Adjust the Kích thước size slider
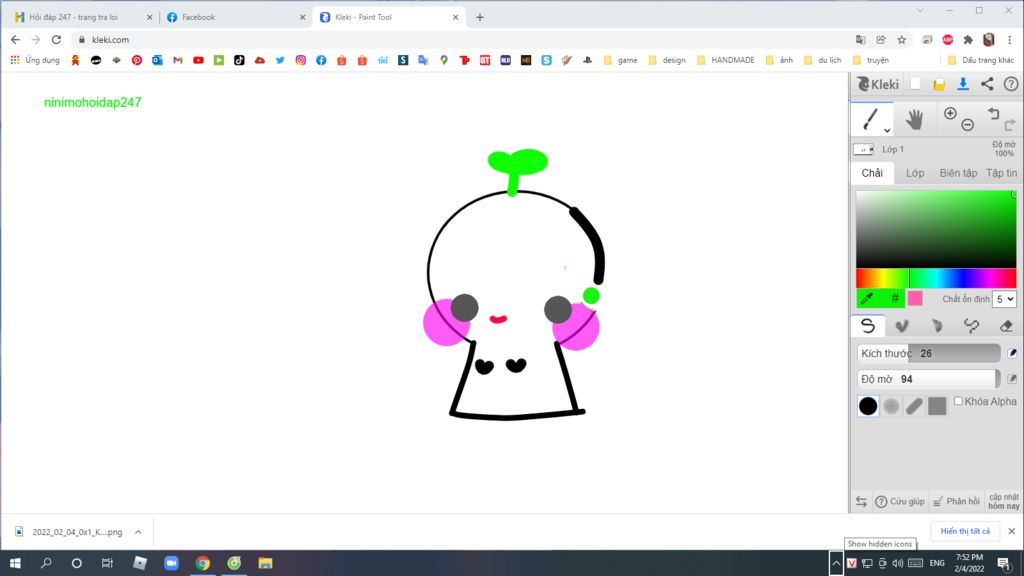The image size is (1024, 576). coord(928,353)
